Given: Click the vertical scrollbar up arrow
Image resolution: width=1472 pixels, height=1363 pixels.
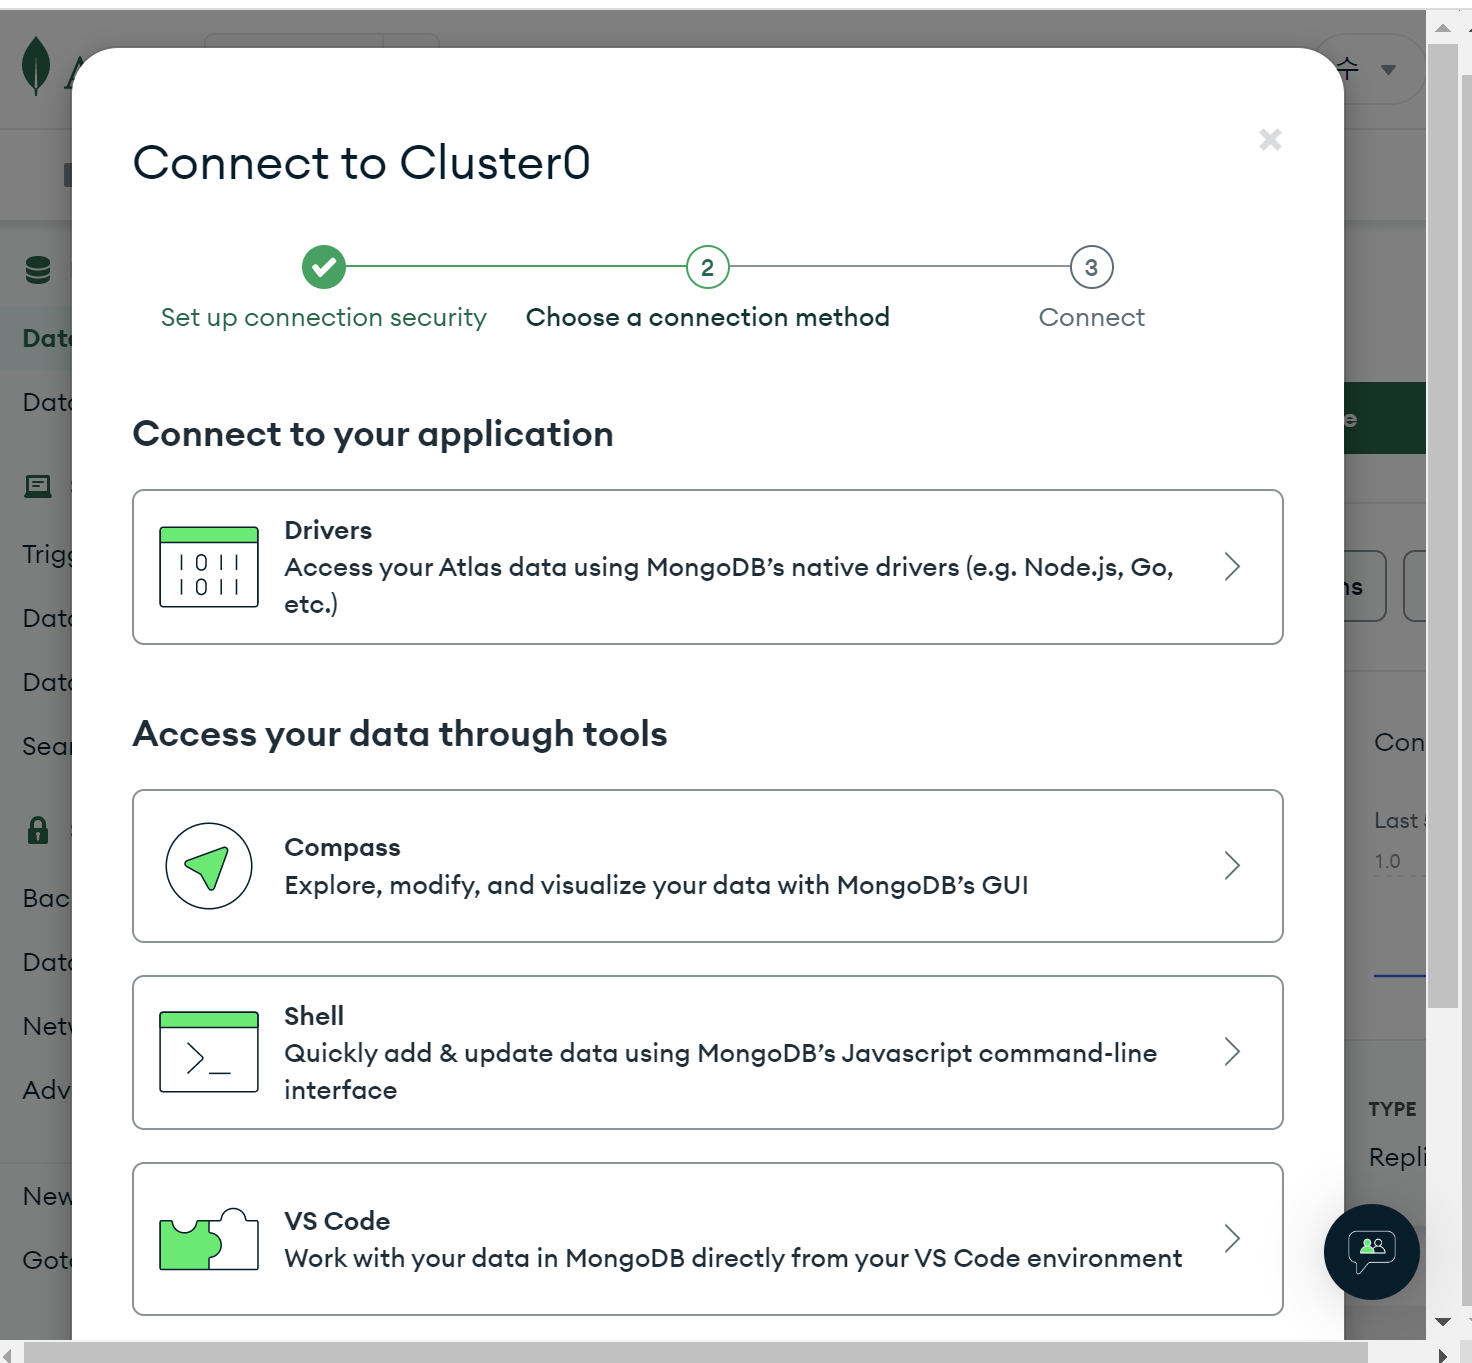Looking at the screenshot, I should point(1443,28).
